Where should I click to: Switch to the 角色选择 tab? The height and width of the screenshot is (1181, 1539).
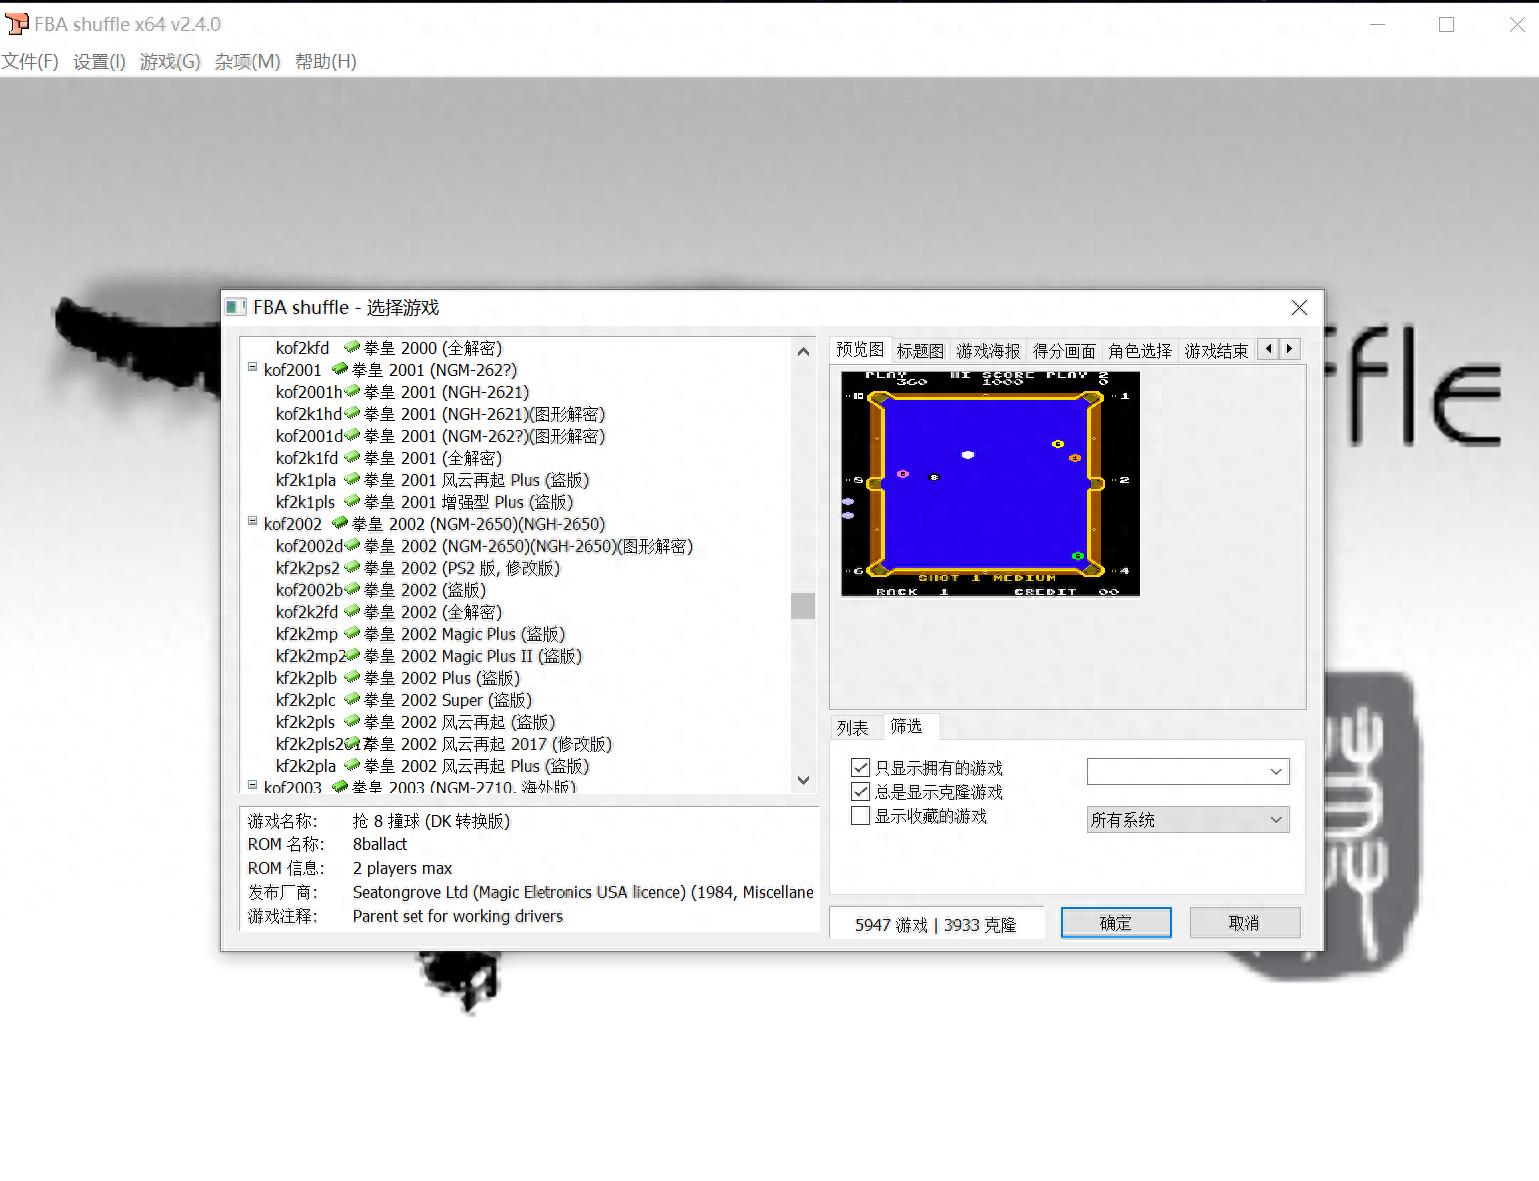(x=1140, y=351)
